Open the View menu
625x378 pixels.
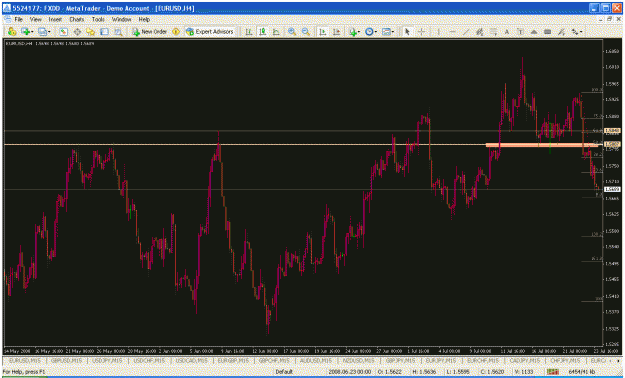(35, 19)
